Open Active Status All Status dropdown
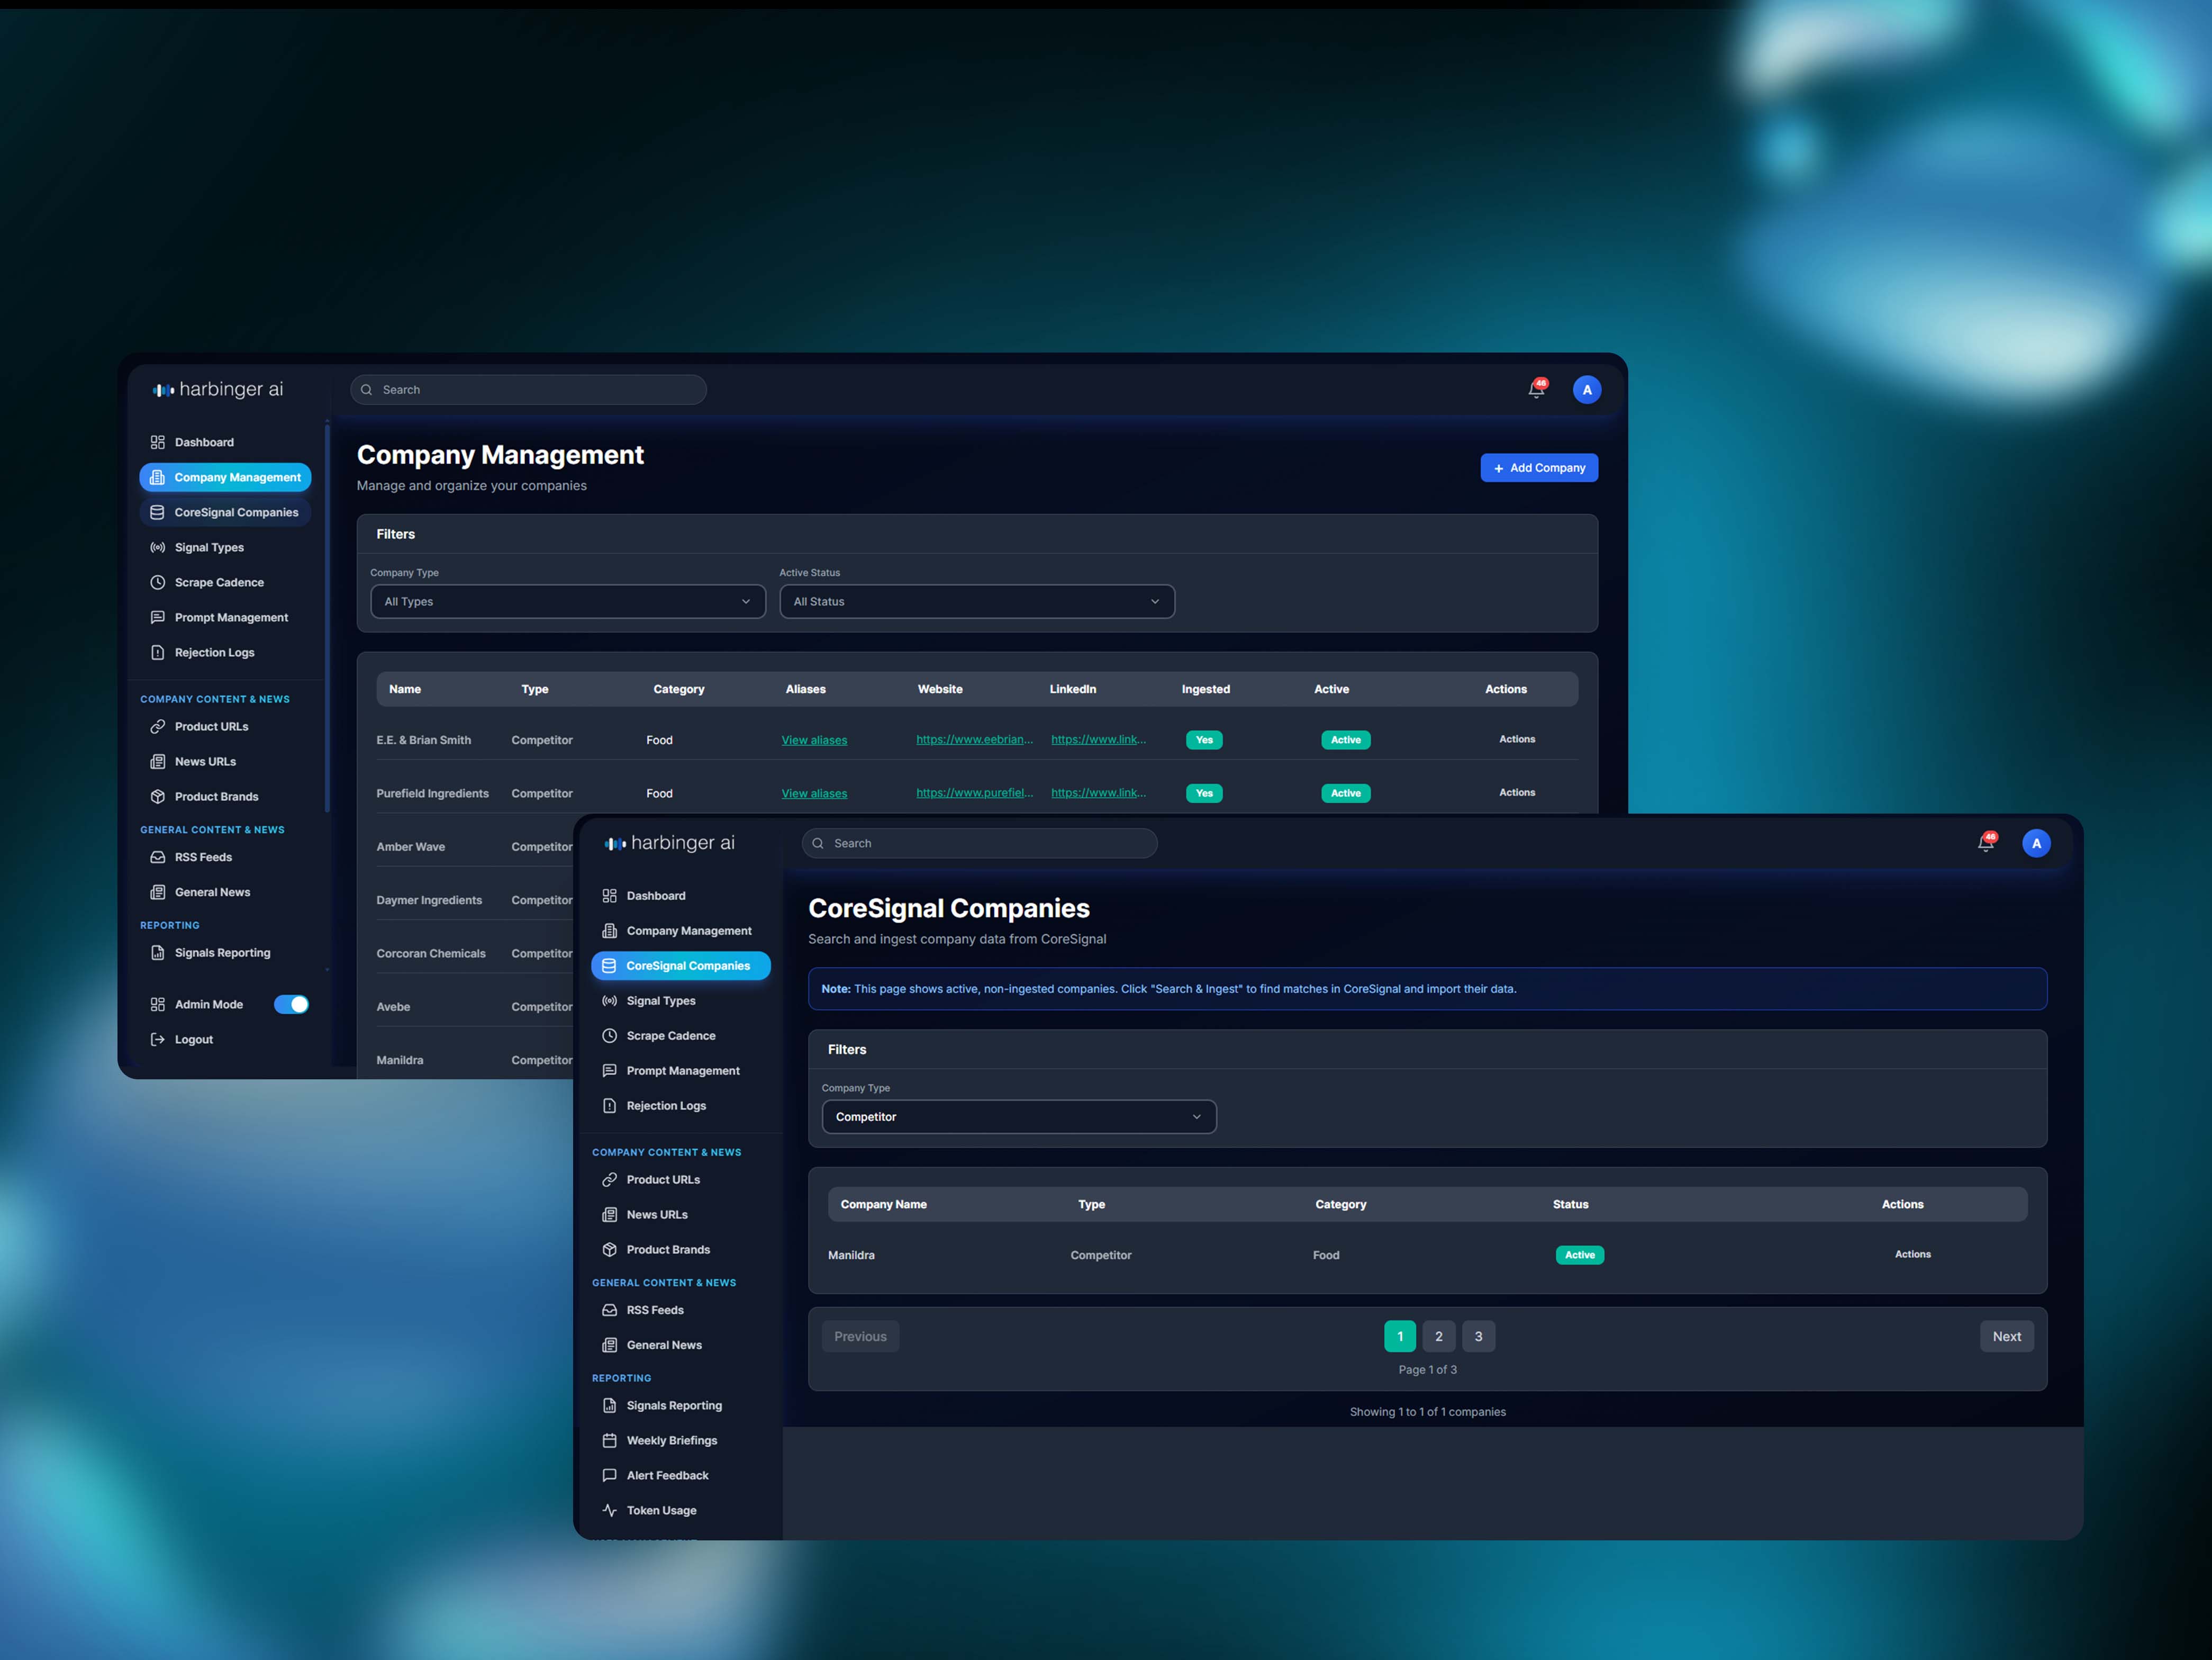This screenshot has width=2212, height=1660. [977, 601]
